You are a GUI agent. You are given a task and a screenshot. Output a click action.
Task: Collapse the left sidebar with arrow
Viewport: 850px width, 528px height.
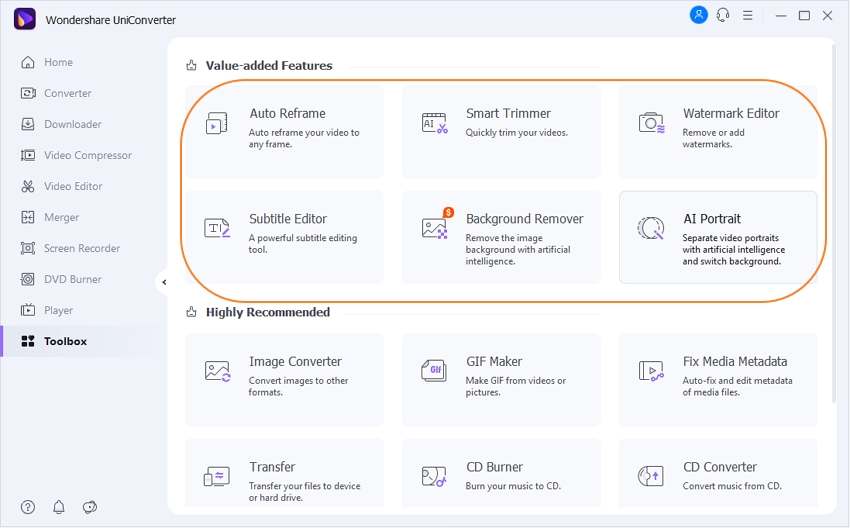[163, 282]
